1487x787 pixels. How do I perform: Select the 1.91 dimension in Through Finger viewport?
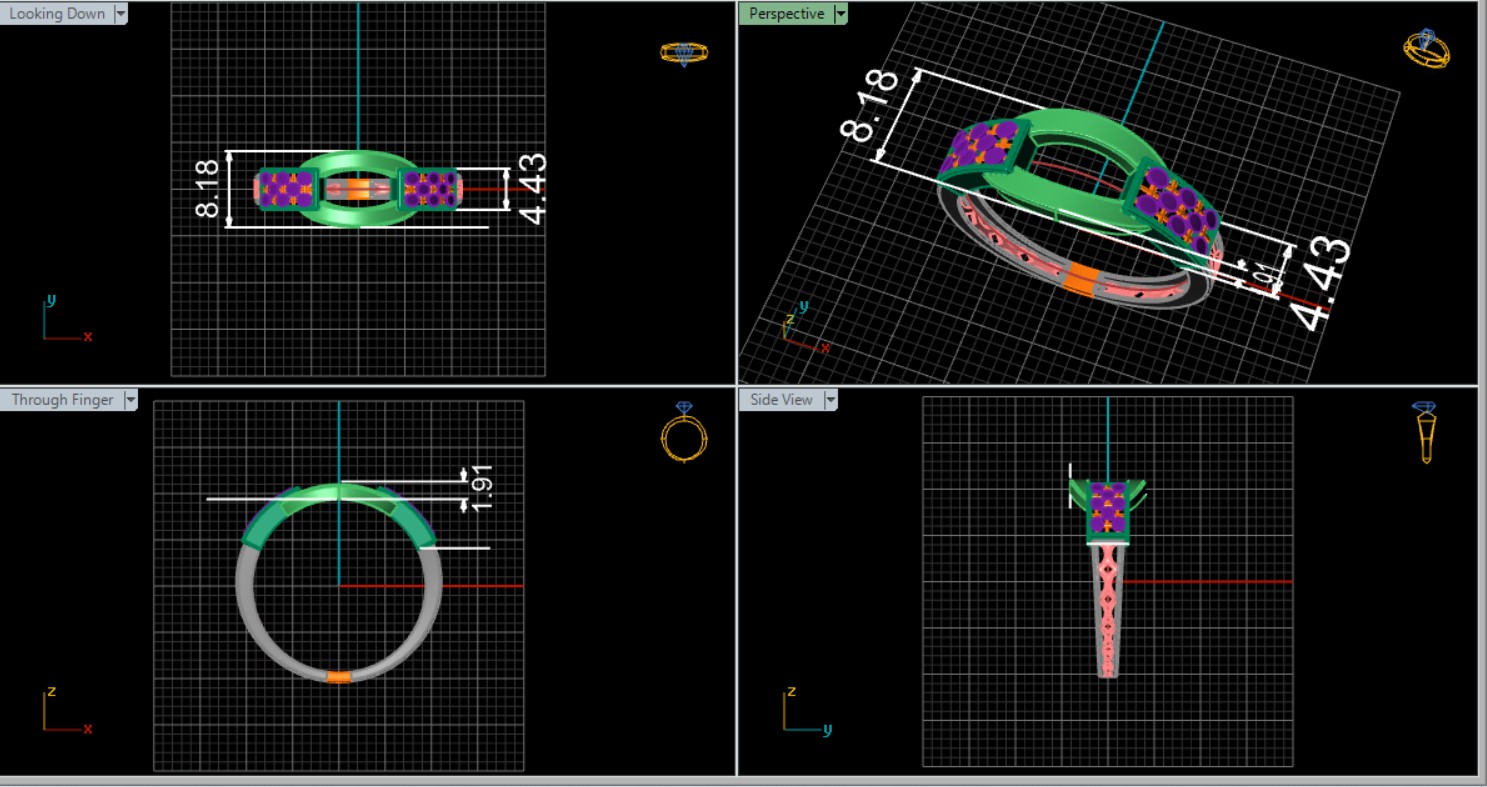pyautogui.click(x=481, y=489)
